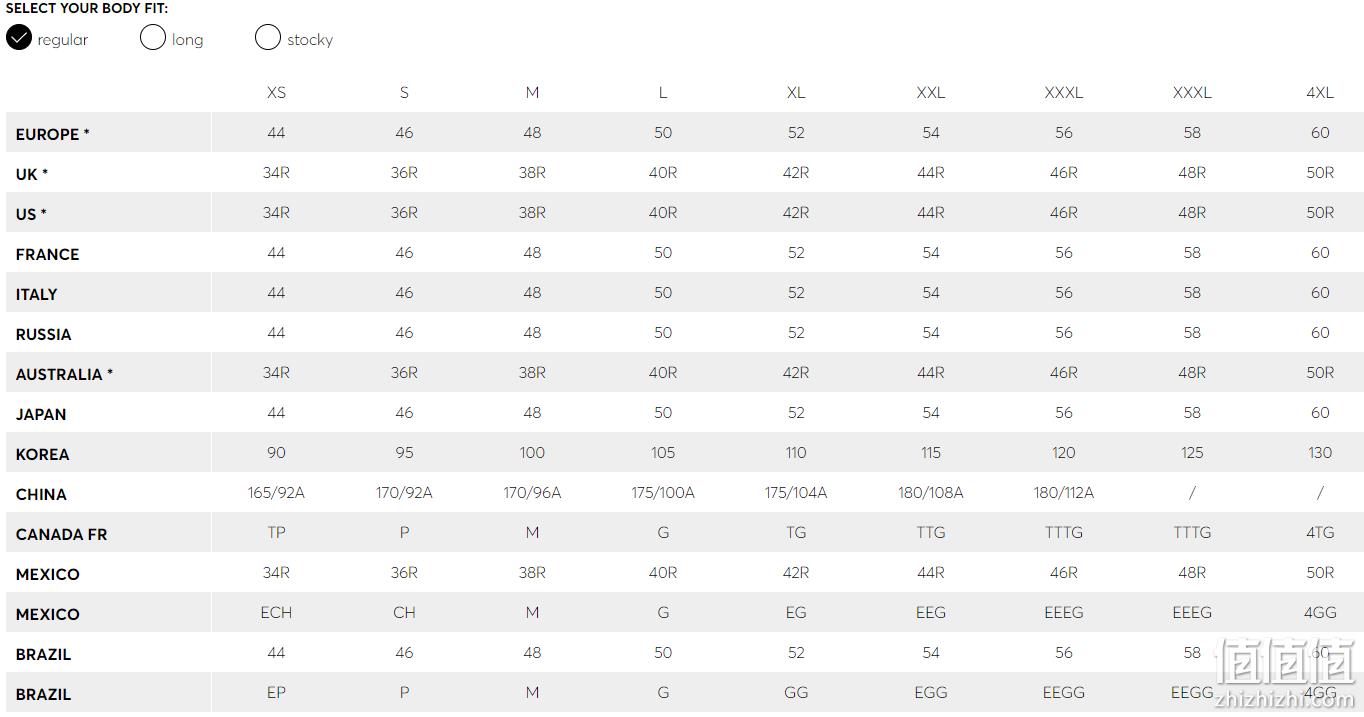The width and height of the screenshot is (1364, 717).
Task: Click the CHINA row label
Action: click(41, 494)
